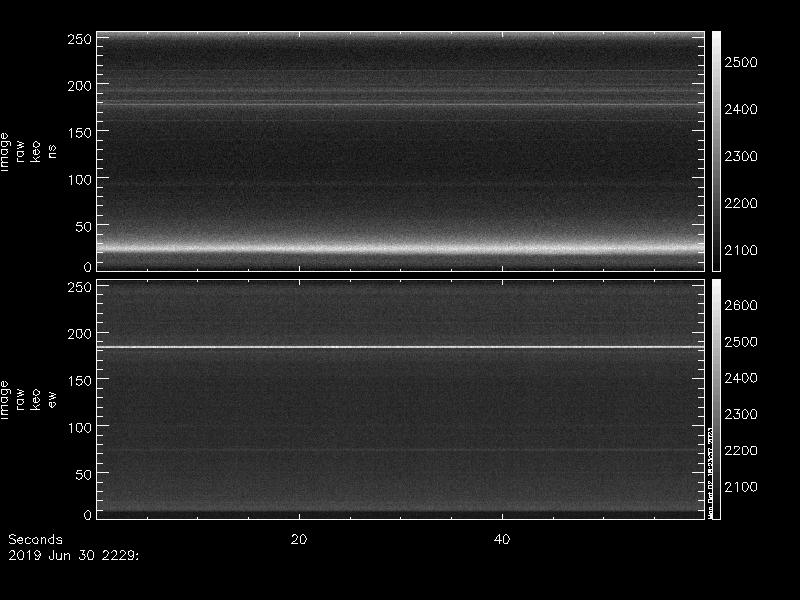Click the 'Seconds' x-axis label

click(x=35, y=539)
